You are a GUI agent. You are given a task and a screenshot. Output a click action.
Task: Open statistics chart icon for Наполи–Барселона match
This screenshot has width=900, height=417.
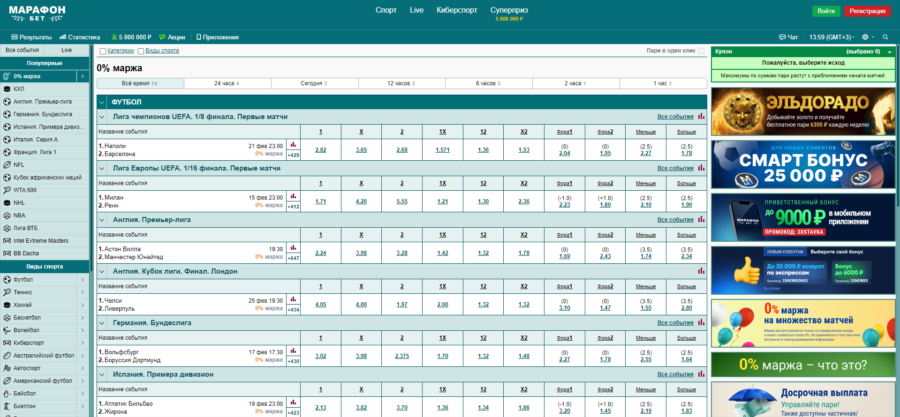tap(293, 145)
